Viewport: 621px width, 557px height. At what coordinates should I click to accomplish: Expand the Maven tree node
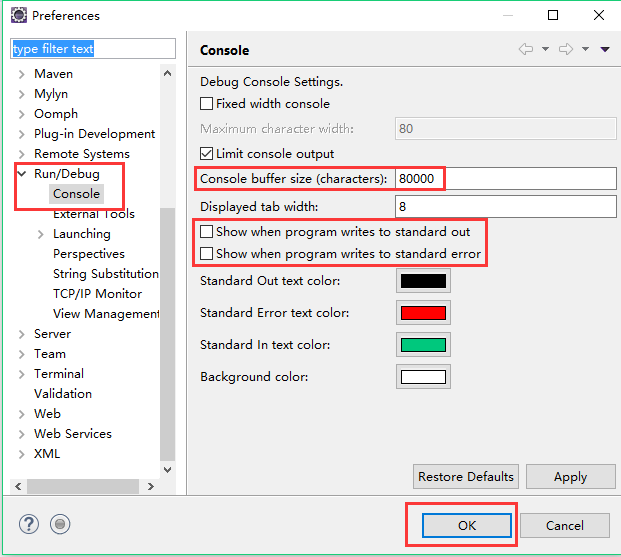coord(22,74)
